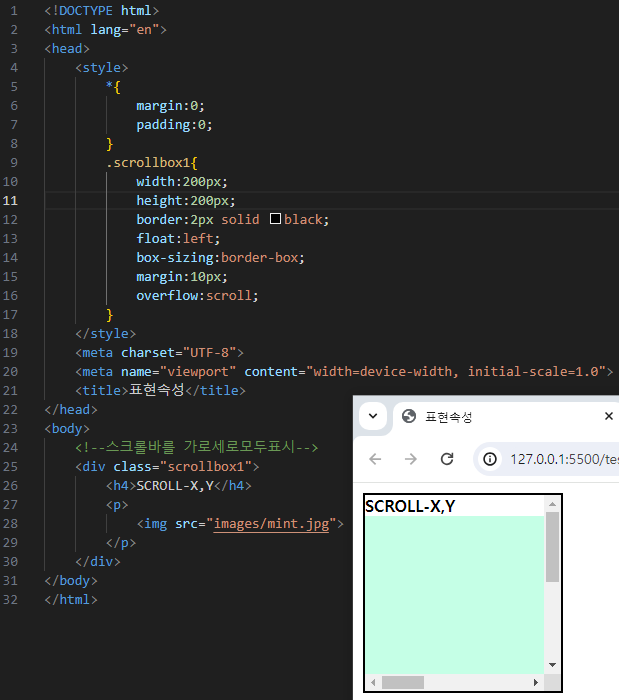The height and width of the screenshot is (700, 619).
Task: Click the closing </style> tag on line 18
Action: (106, 333)
